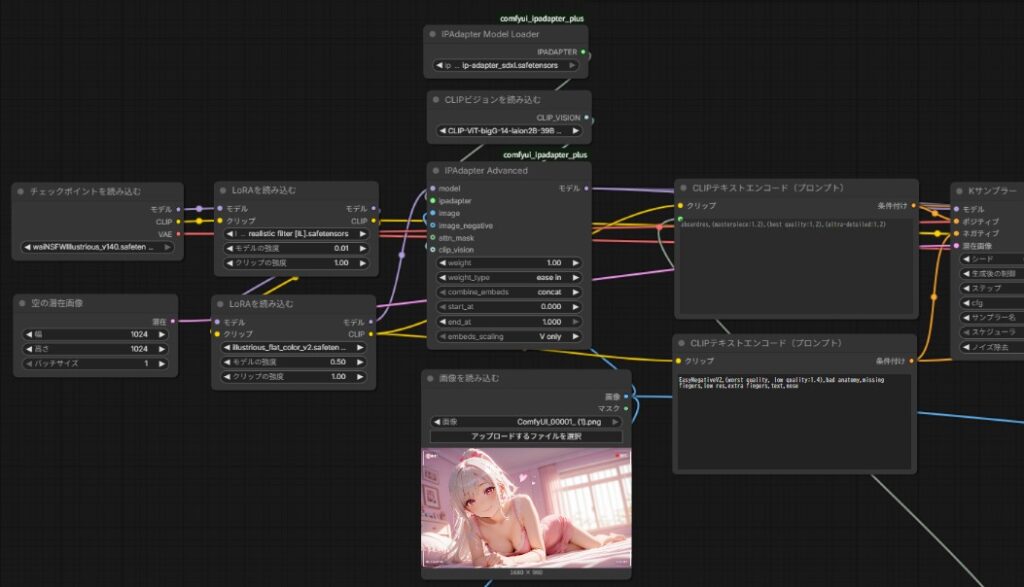Image resolution: width=1024 pixels, height=587 pixels.
Task: Click the IPAdapter weight 1.00 value field
Action: pyautogui.click(x=510, y=262)
